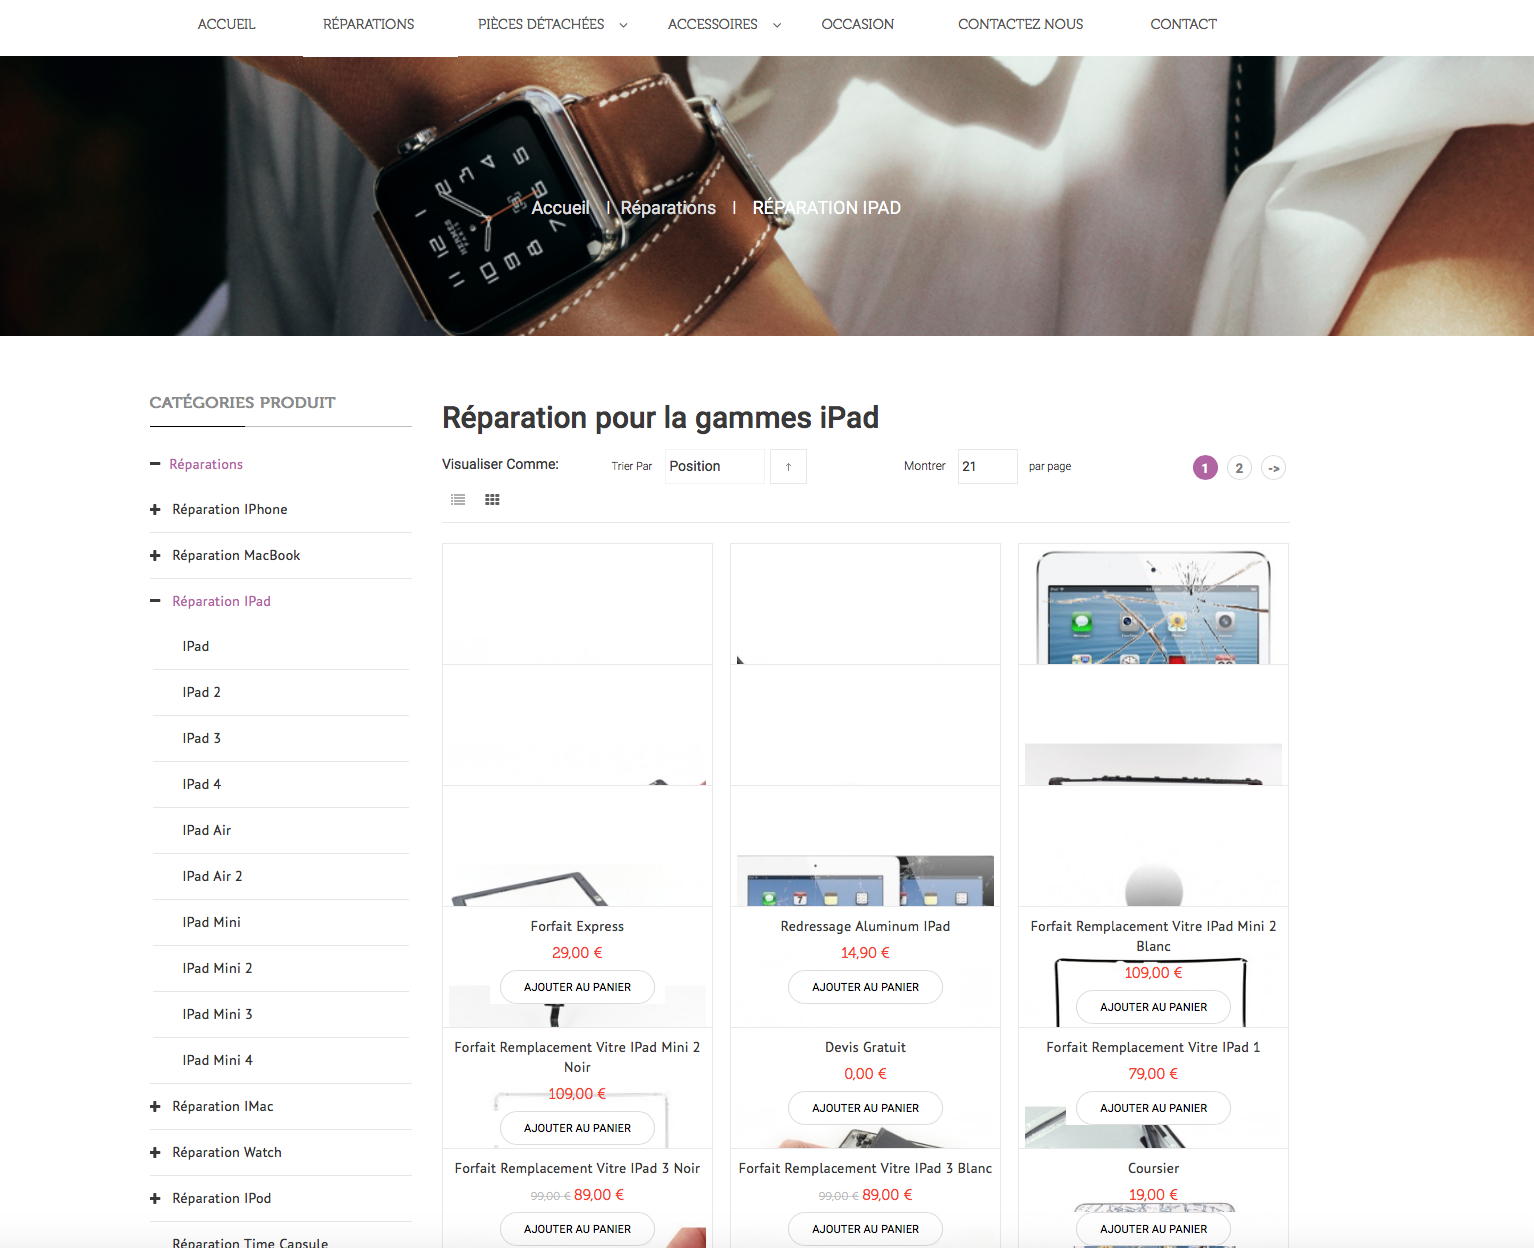Open the Trier Par Position dropdown
Image resolution: width=1534 pixels, height=1248 pixels.
pyautogui.click(x=715, y=467)
